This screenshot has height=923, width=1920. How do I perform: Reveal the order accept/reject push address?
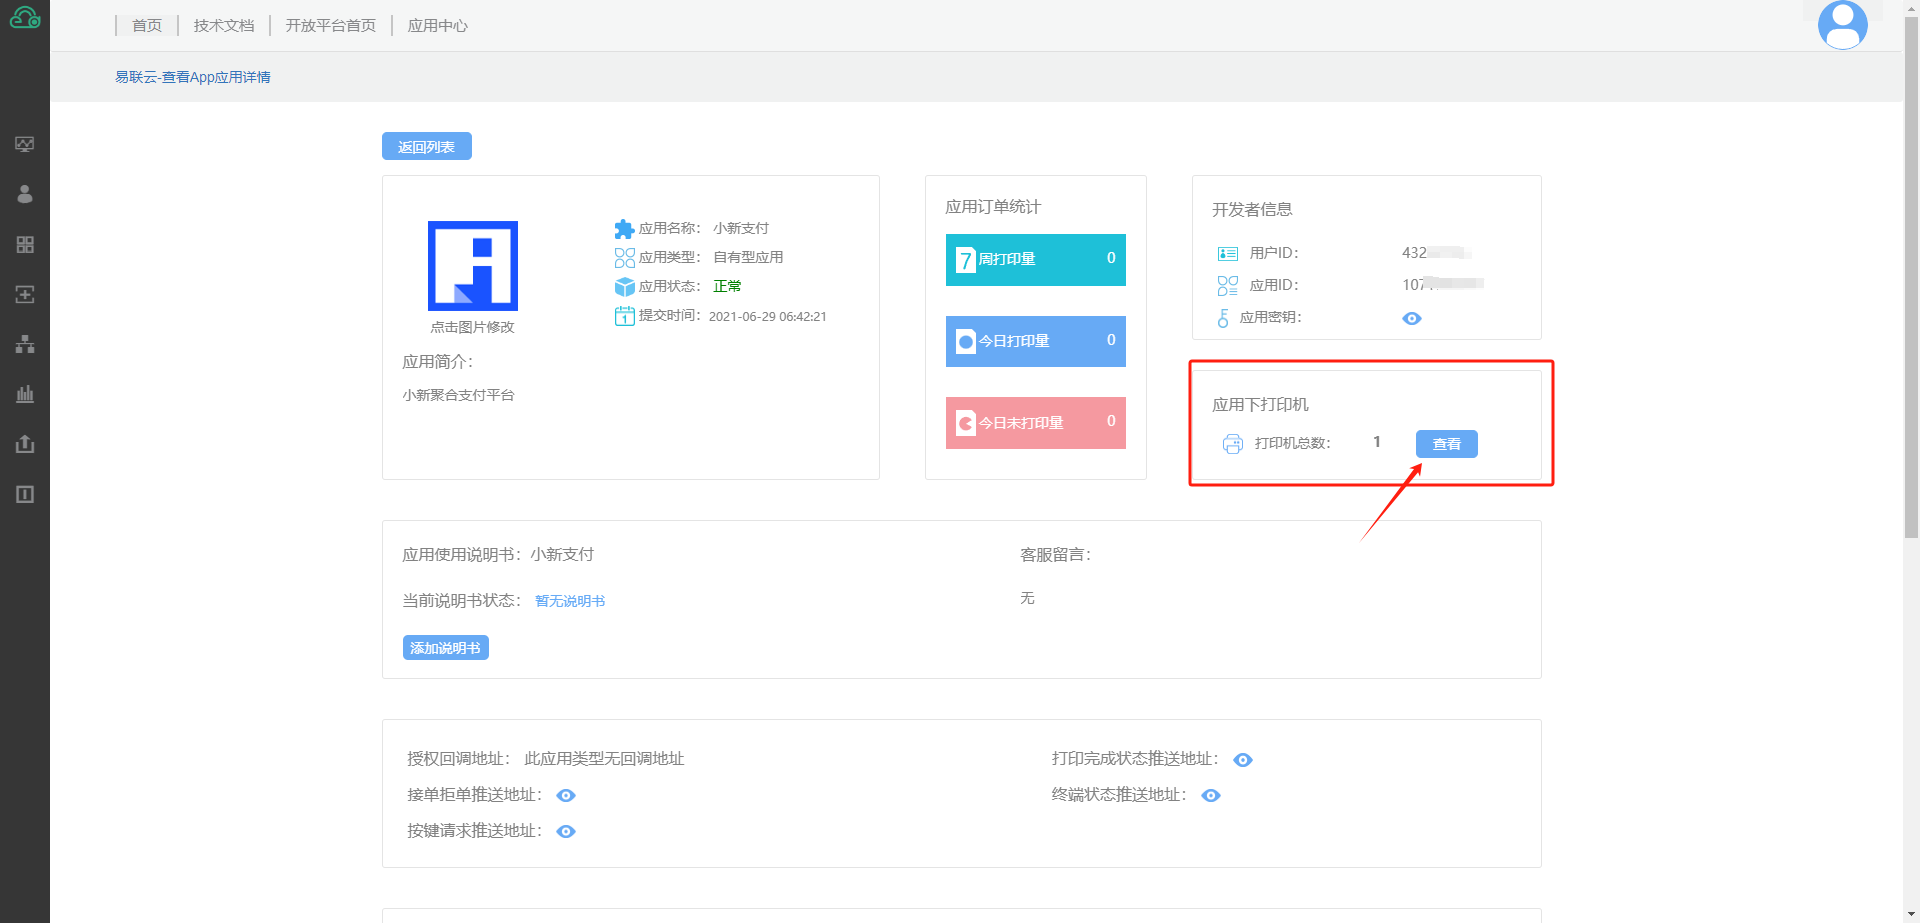pos(566,795)
